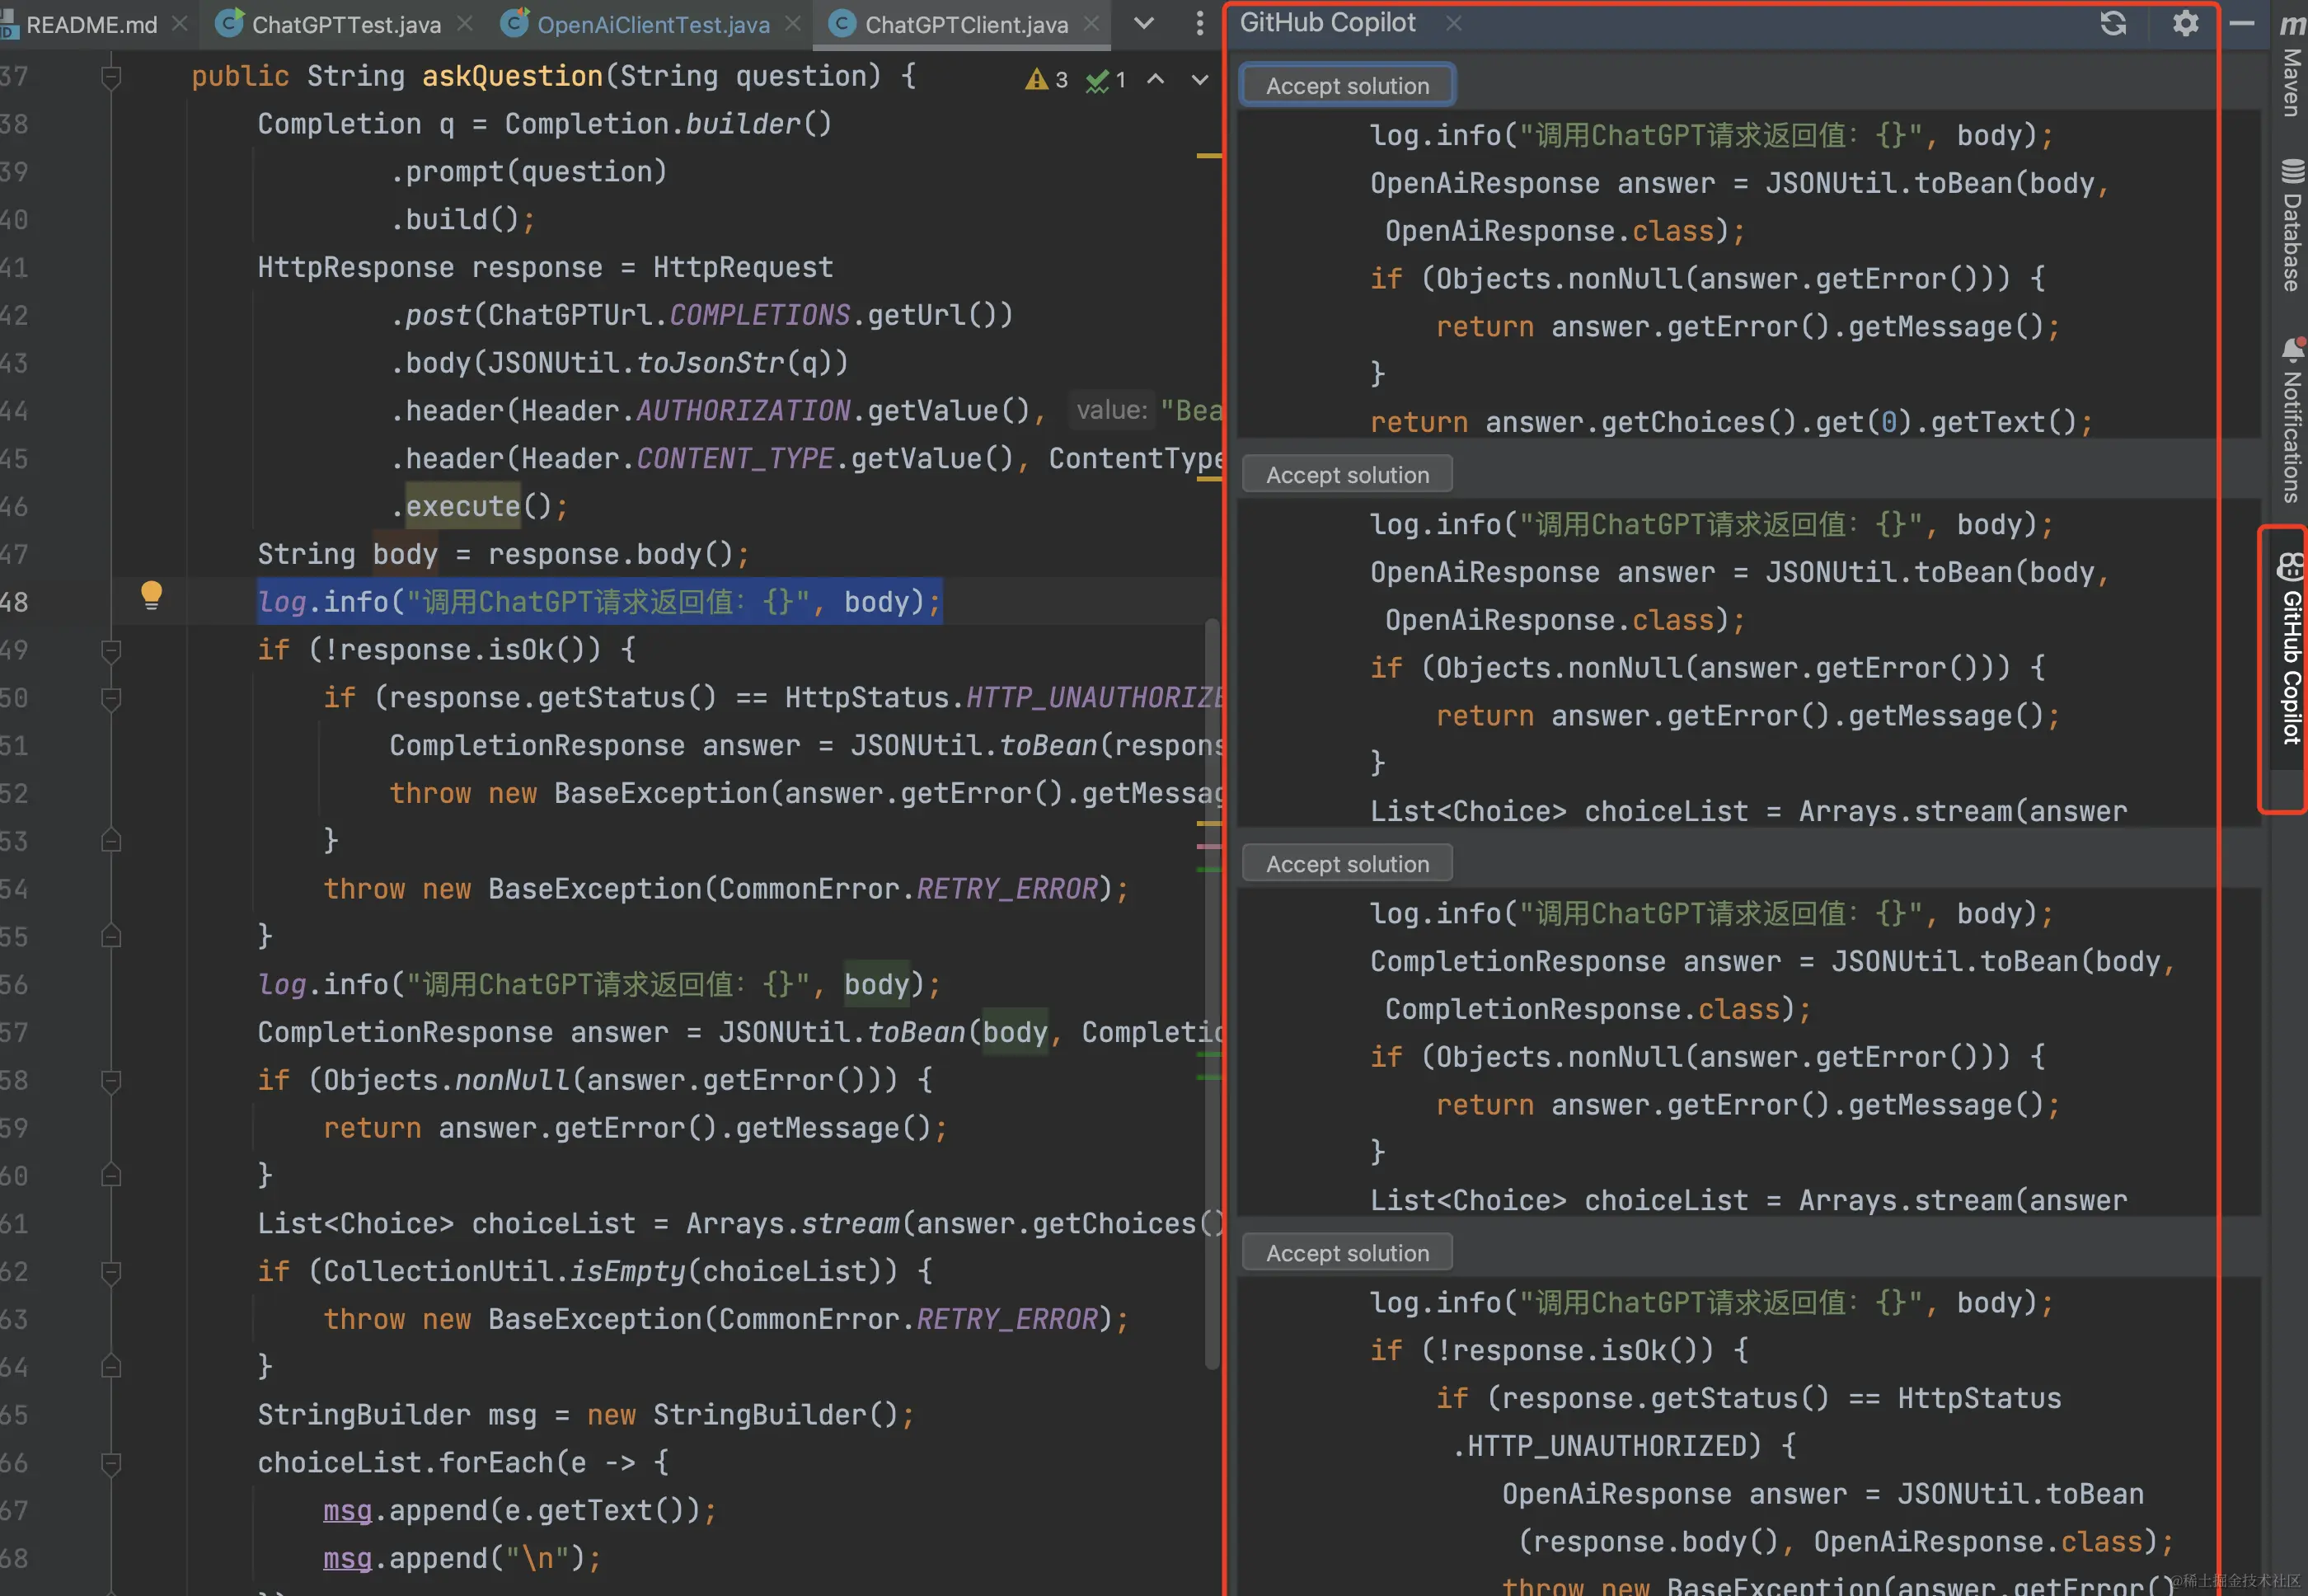The image size is (2308, 1596).
Task: Collapse the choiceList.forEach lambda block
Action: click(112, 1464)
